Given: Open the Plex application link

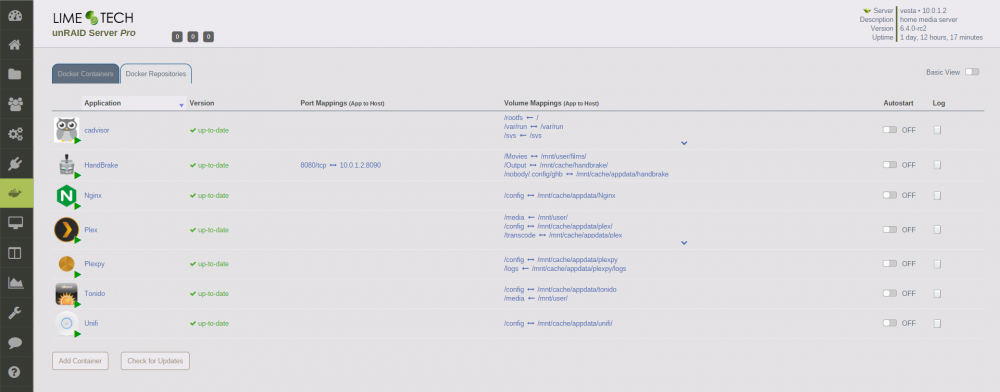Looking at the screenshot, I should 91,229.
